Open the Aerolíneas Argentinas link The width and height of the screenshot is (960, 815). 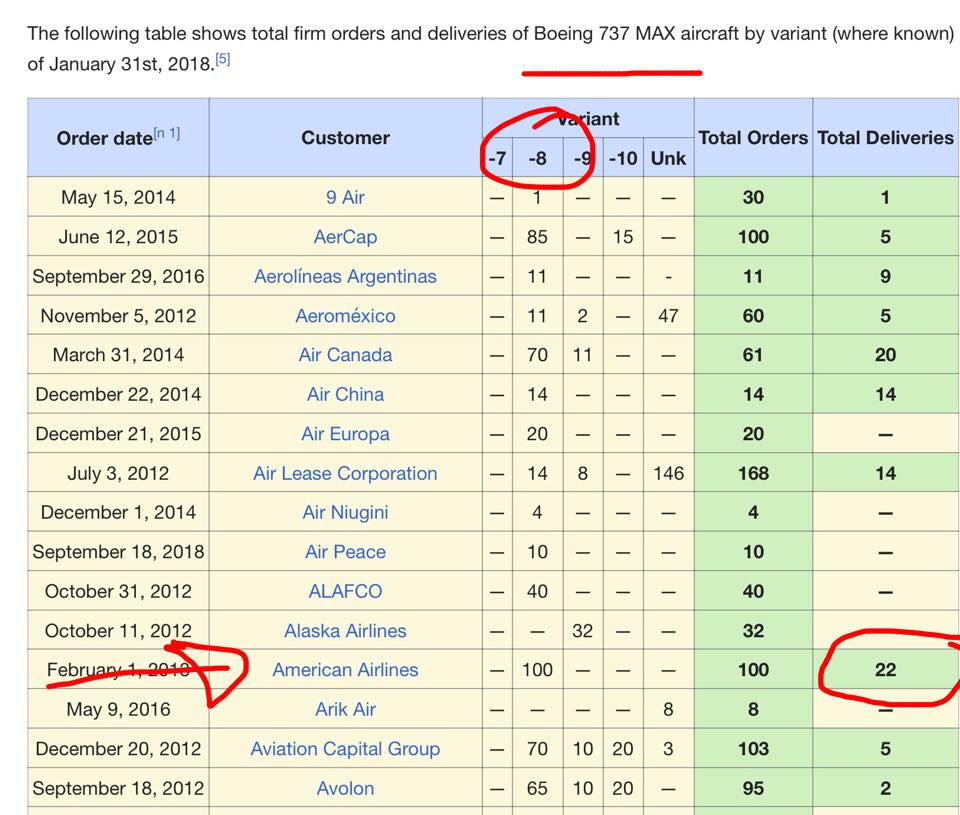coord(345,276)
